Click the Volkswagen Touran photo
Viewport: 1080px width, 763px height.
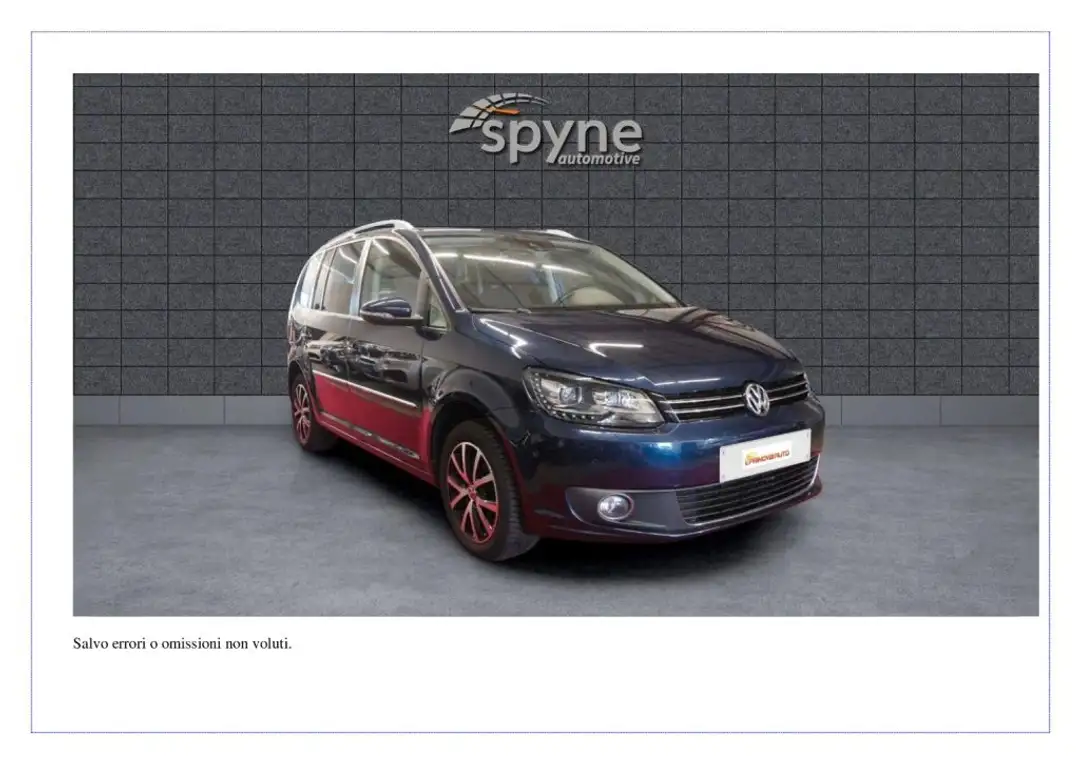pos(555,344)
